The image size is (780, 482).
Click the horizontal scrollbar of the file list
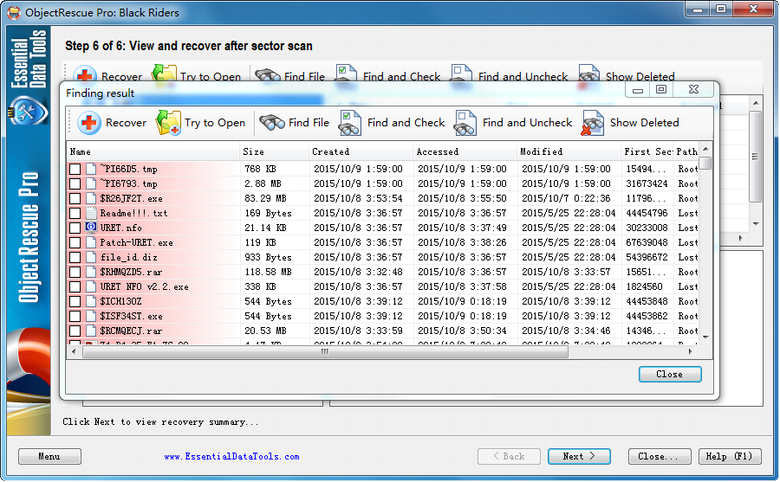[380, 352]
